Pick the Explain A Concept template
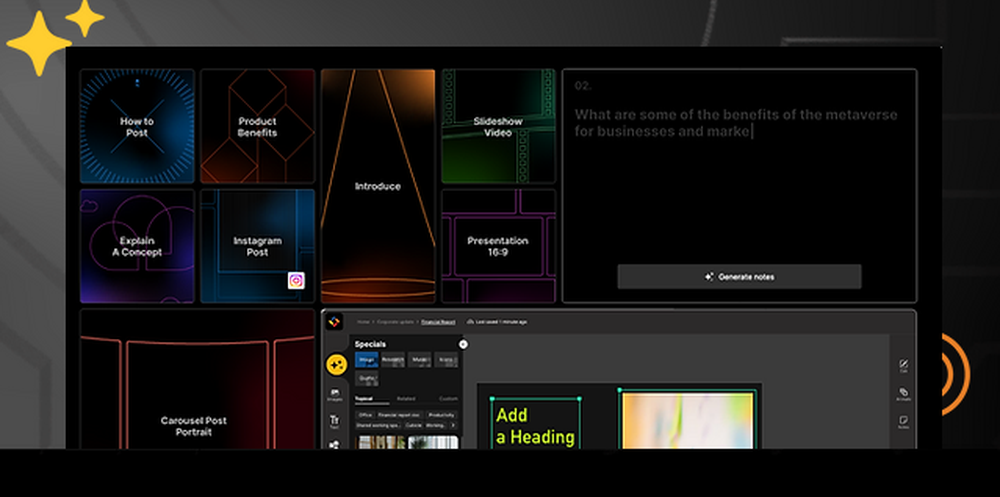This screenshot has height=497, width=1000. click(x=137, y=246)
